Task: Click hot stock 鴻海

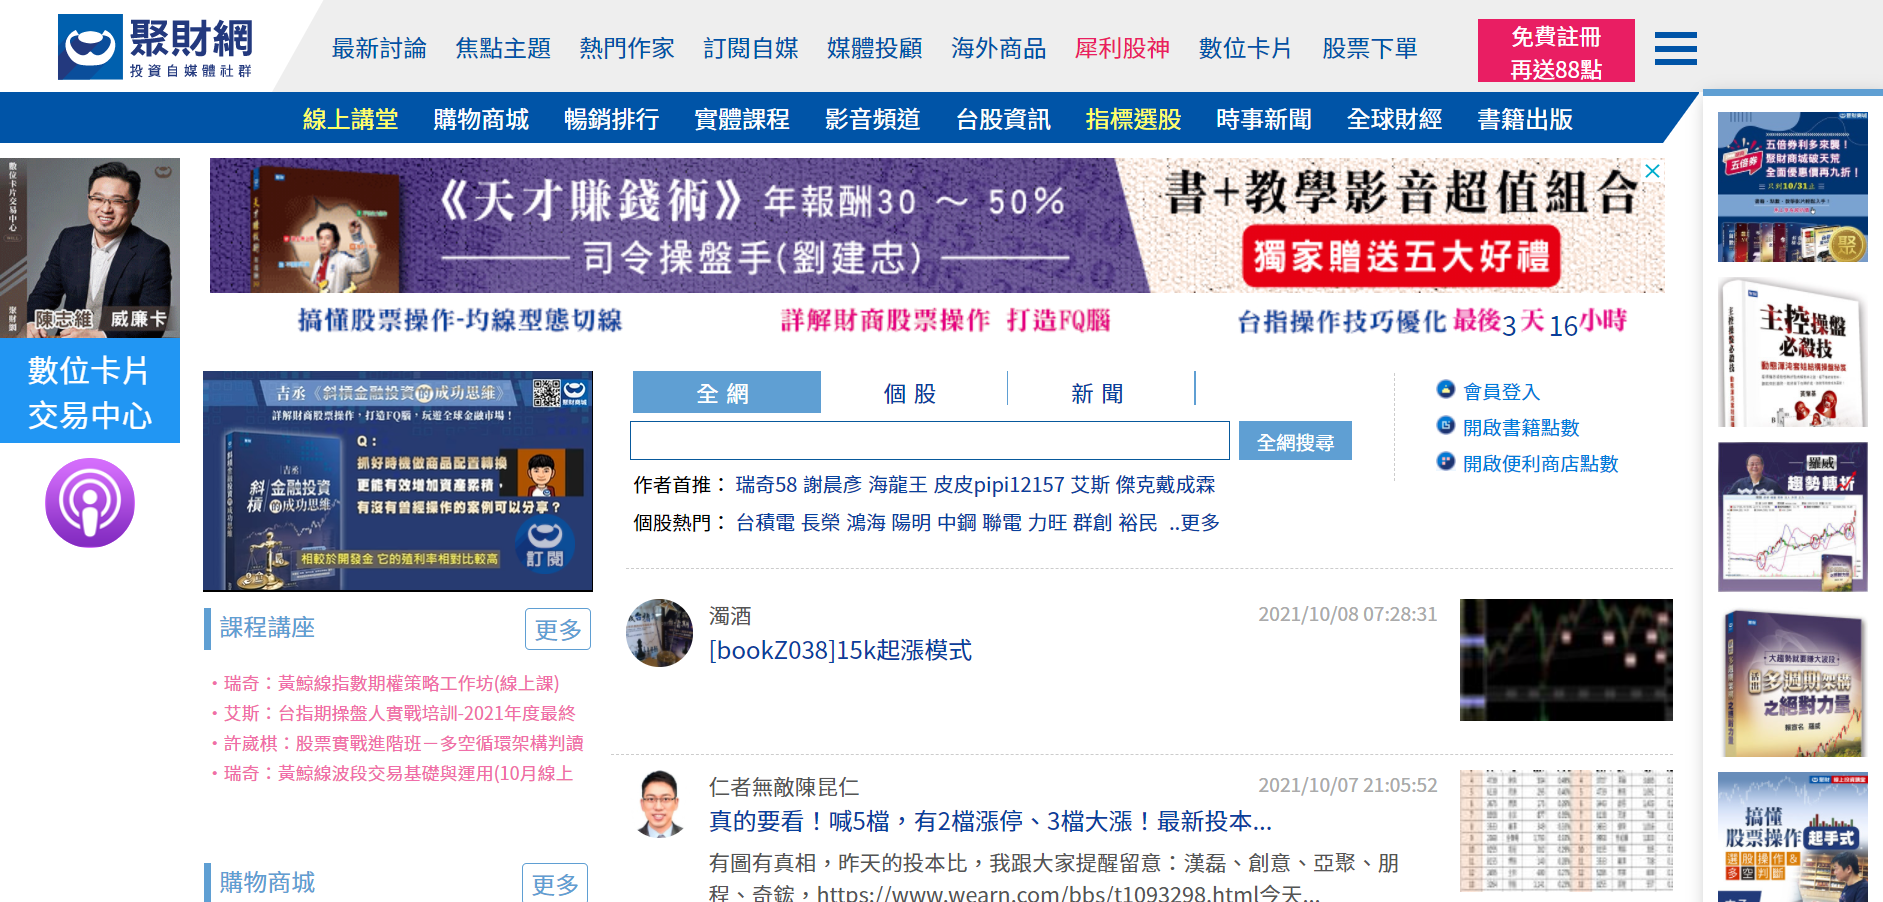Action: point(866,523)
